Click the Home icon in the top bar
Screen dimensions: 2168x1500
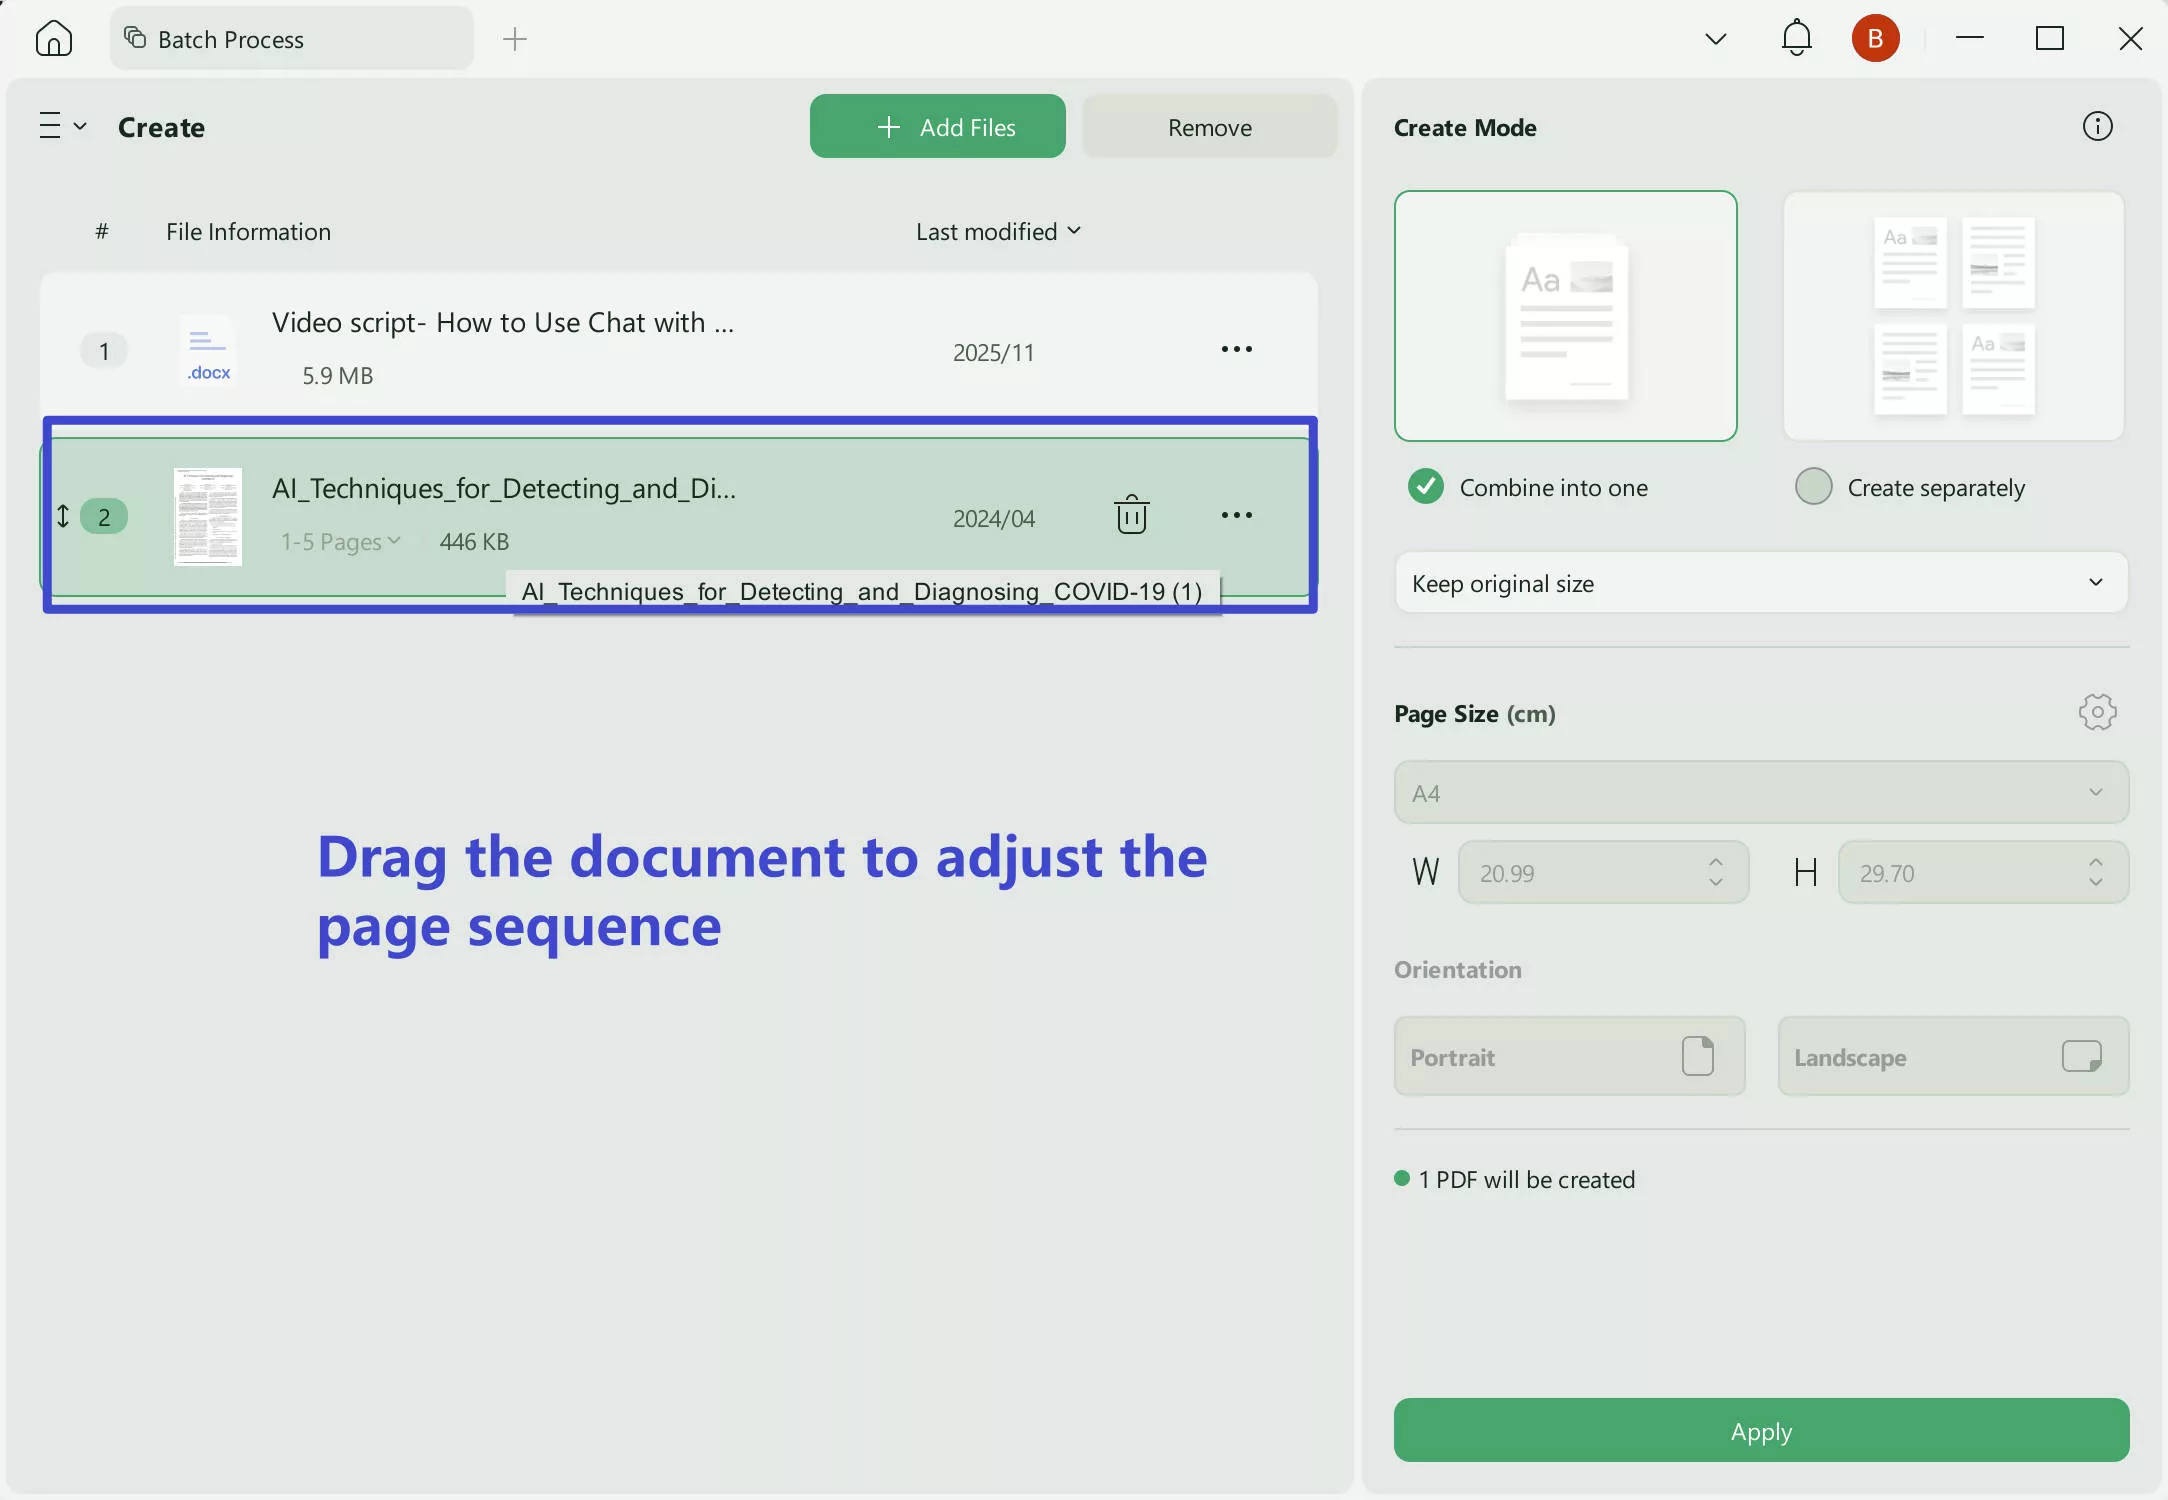tap(54, 38)
